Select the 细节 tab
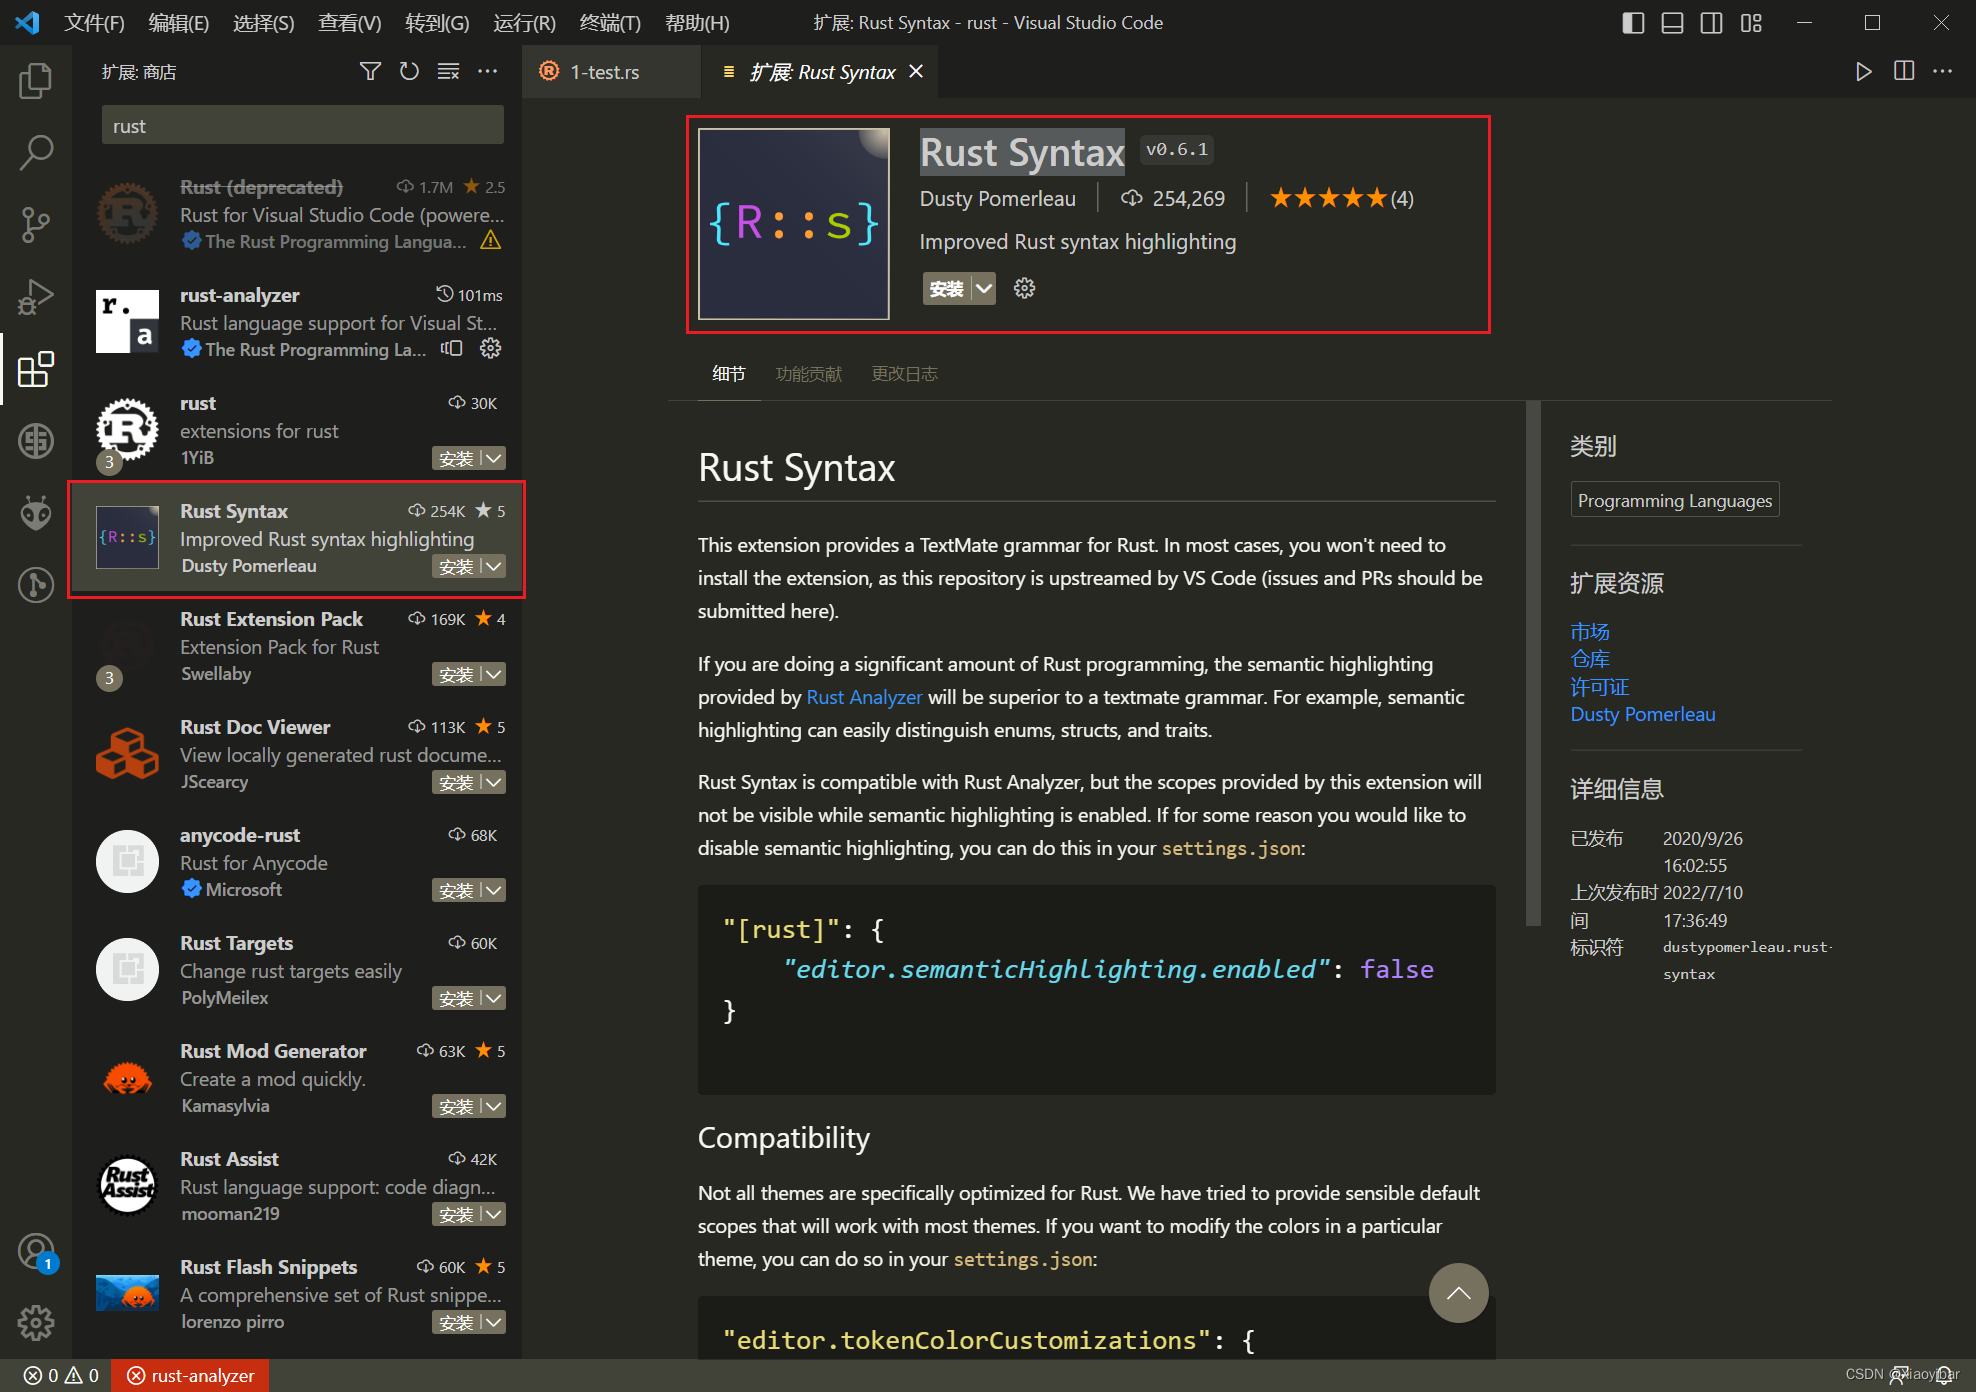The image size is (1976, 1392). 729,374
